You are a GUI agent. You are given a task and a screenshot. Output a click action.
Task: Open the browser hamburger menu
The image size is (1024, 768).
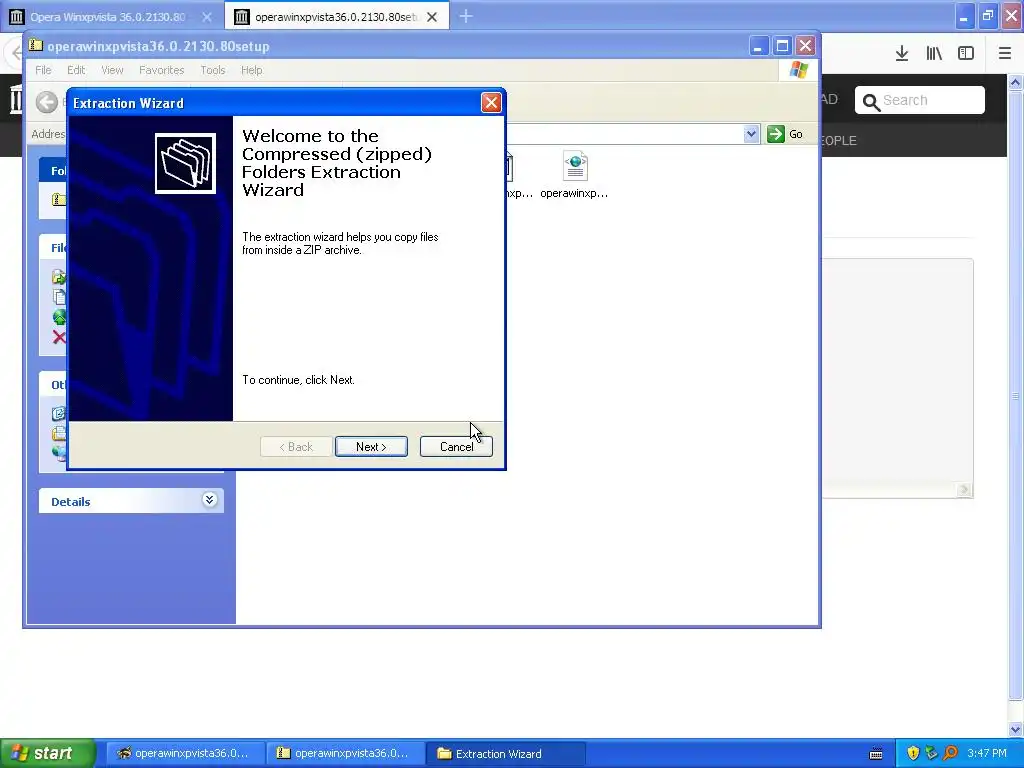pyautogui.click(x=1004, y=54)
